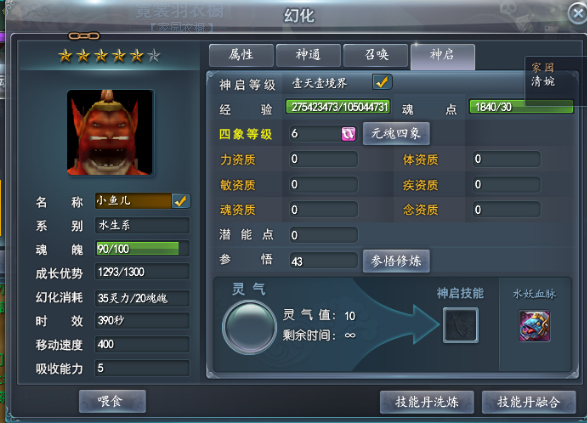
Task: Click the 技能丹融合 button
Action: point(529,402)
